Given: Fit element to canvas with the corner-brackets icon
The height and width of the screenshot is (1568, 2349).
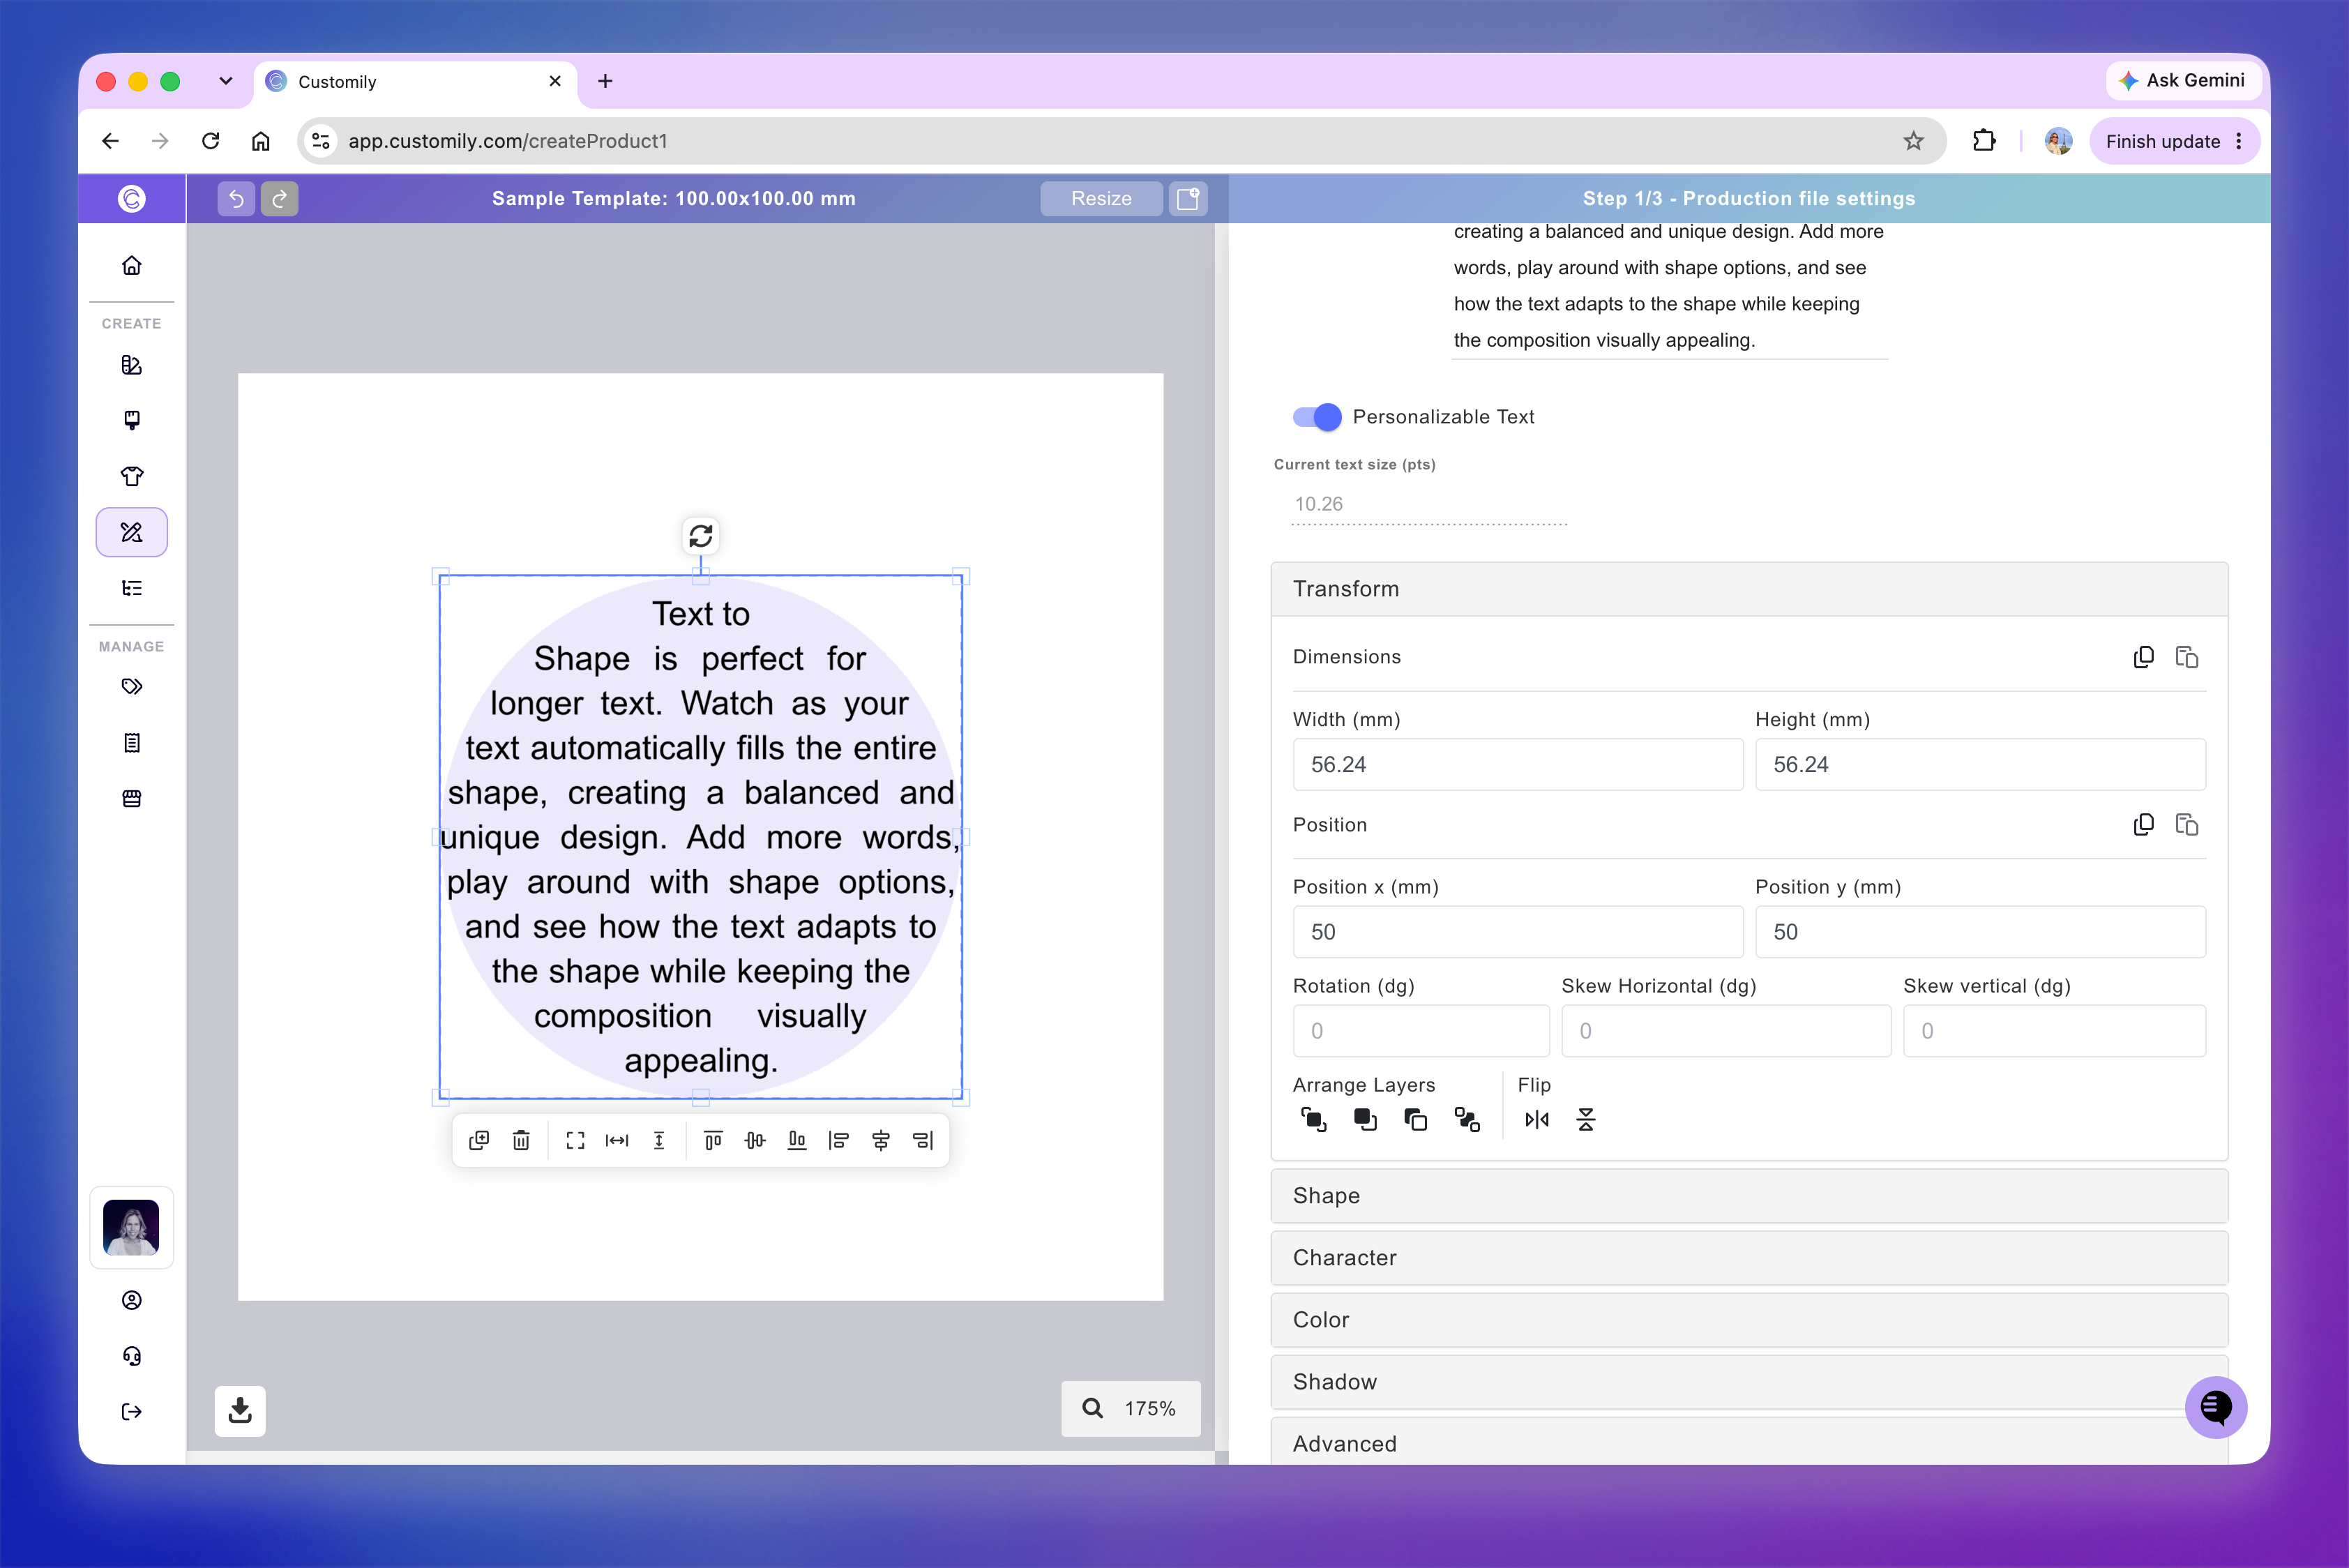Looking at the screenshot, I should (575, 1140).
